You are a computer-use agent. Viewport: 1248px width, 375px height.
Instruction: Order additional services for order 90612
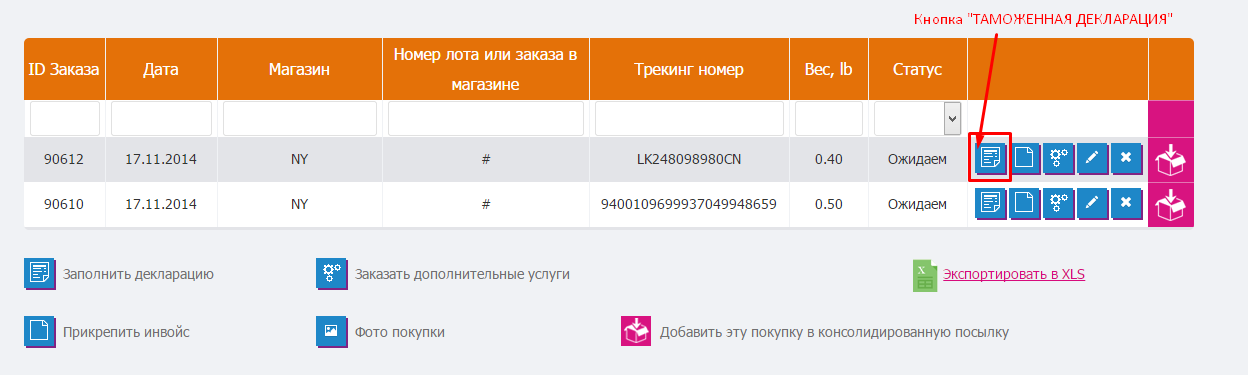[1058, 158]
